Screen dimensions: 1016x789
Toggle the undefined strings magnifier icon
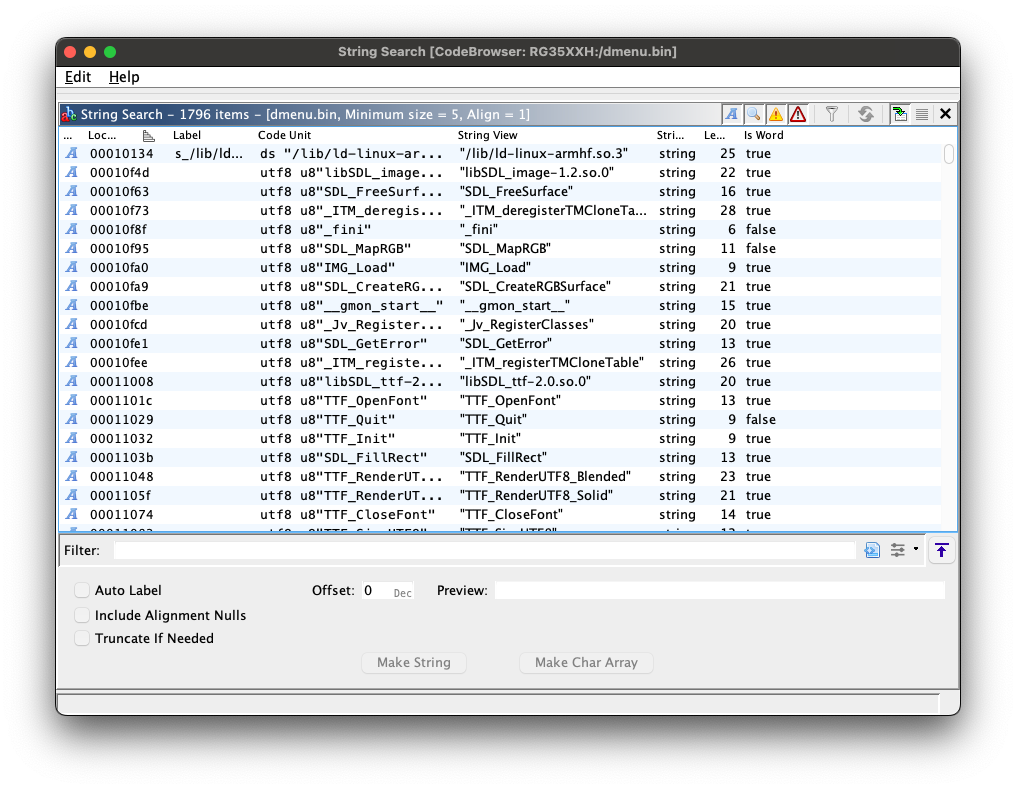click(x=754, y=115)
